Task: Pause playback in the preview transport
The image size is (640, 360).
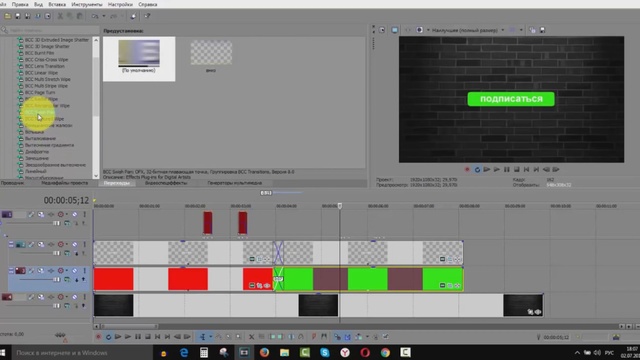Action: [507, 169]
